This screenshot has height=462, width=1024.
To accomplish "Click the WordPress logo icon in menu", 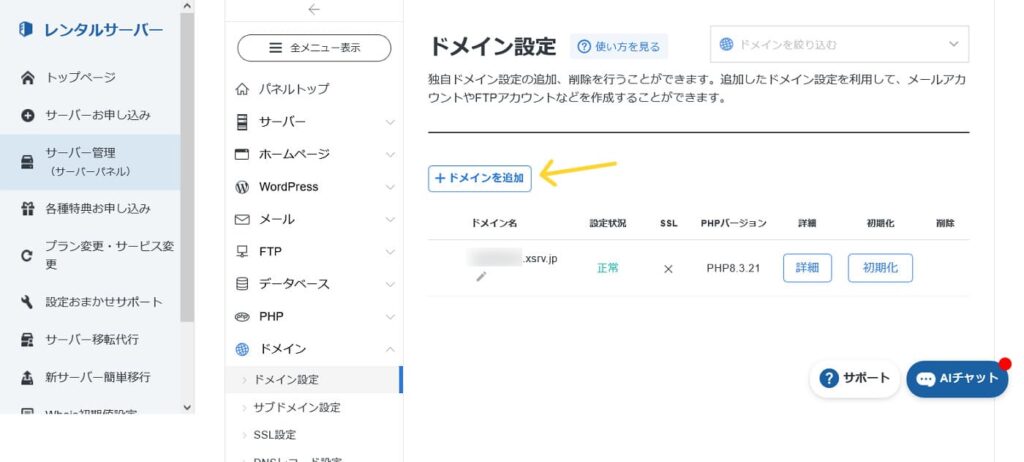I will click(x=242, y=187).
